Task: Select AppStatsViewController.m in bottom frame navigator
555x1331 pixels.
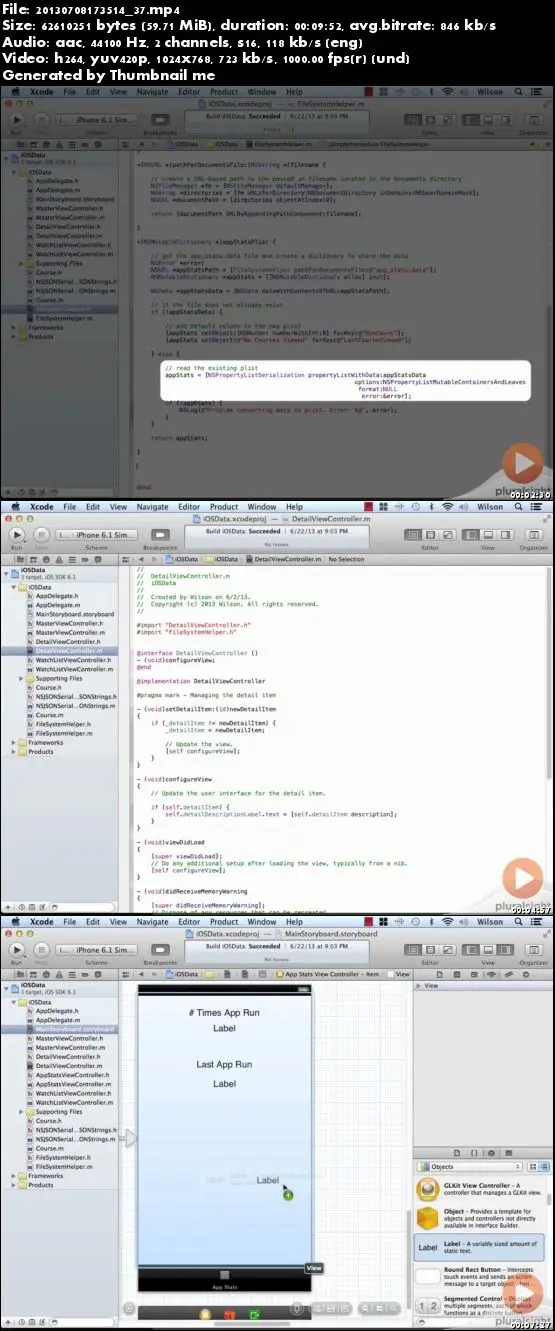Action: pos(74,1083)
